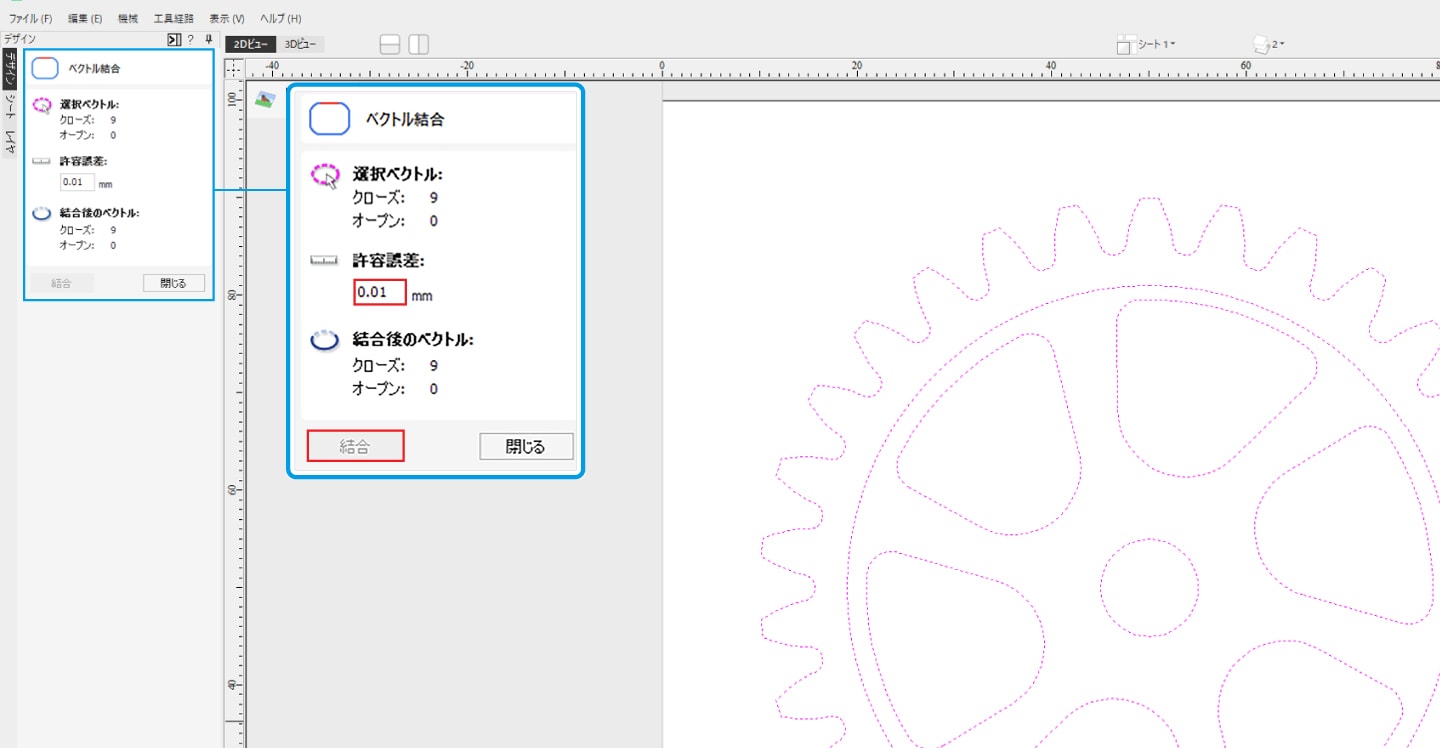Switch to the シート side tab
Viewport: 1440px width, 748px height.
[9, 107]
